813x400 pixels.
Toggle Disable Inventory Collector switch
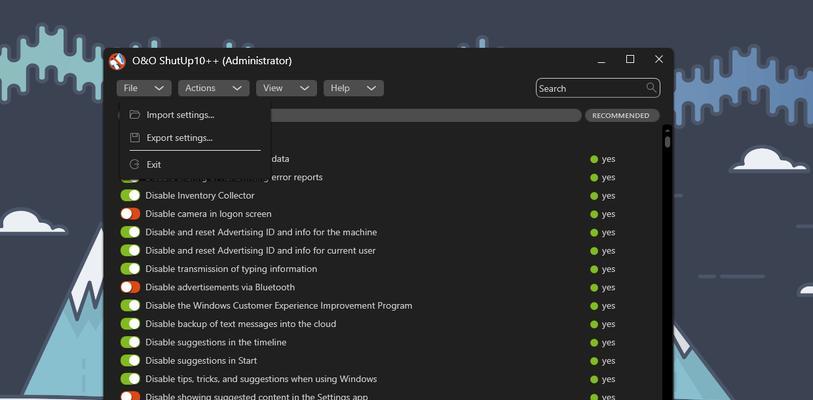click(130, 196)
